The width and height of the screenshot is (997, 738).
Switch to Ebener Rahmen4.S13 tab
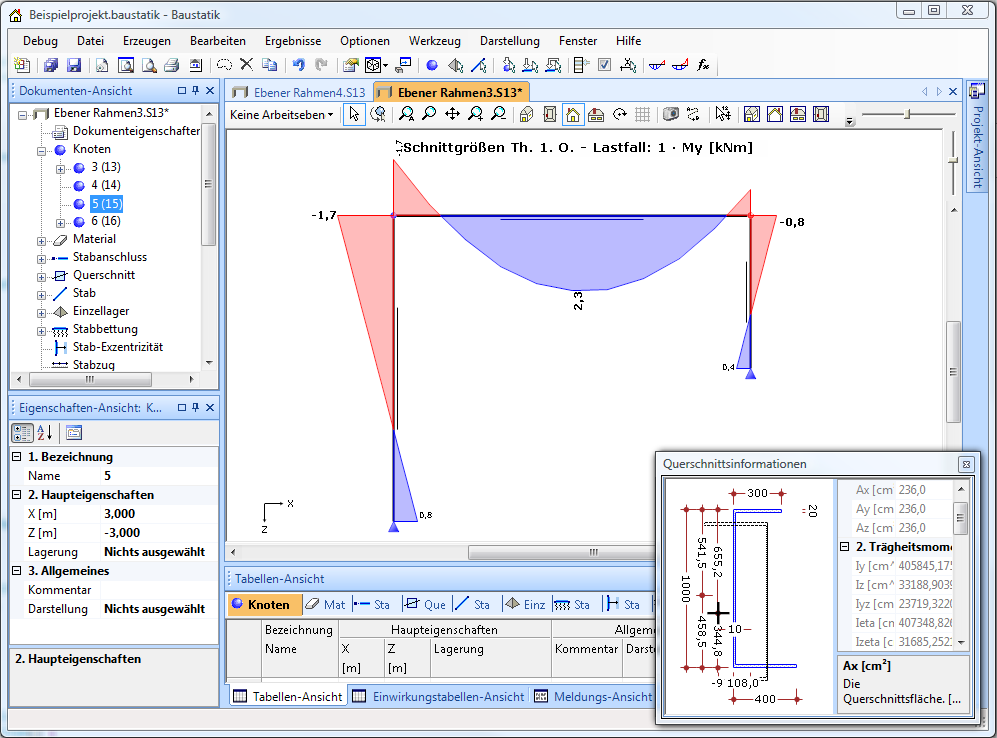coord(299,92)
